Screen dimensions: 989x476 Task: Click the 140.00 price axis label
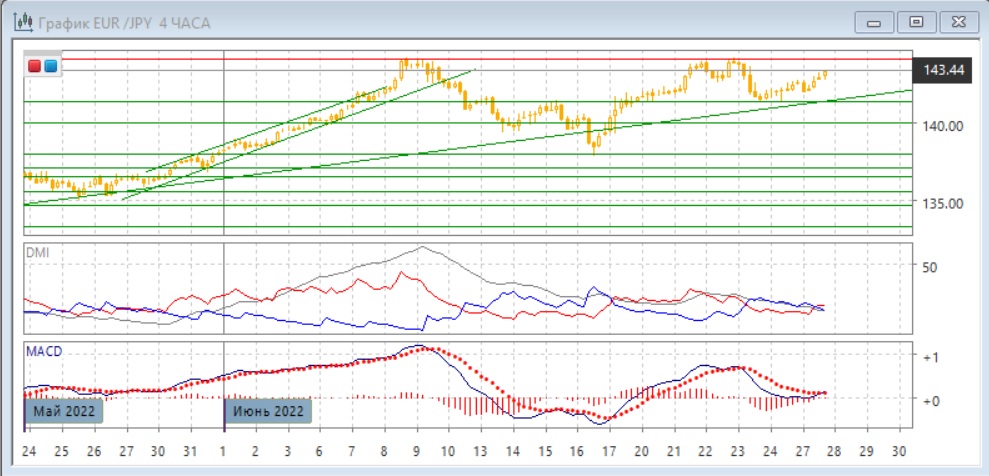tap(942, 126)
